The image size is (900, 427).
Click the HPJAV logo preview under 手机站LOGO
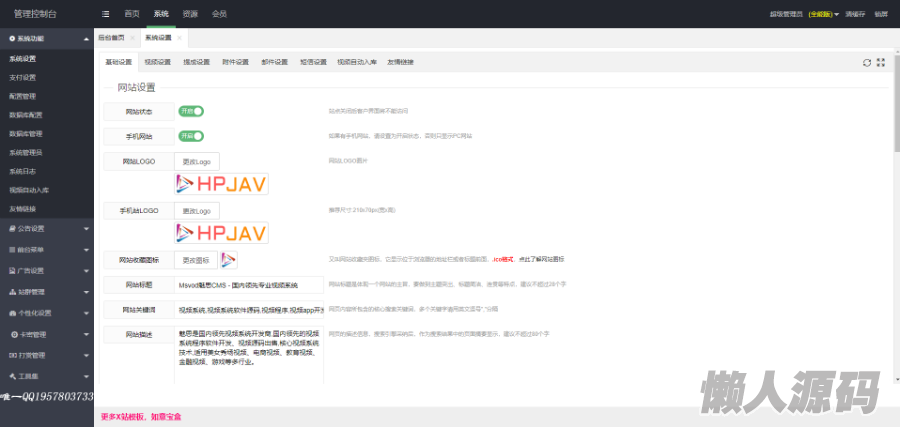coord(222,232)
